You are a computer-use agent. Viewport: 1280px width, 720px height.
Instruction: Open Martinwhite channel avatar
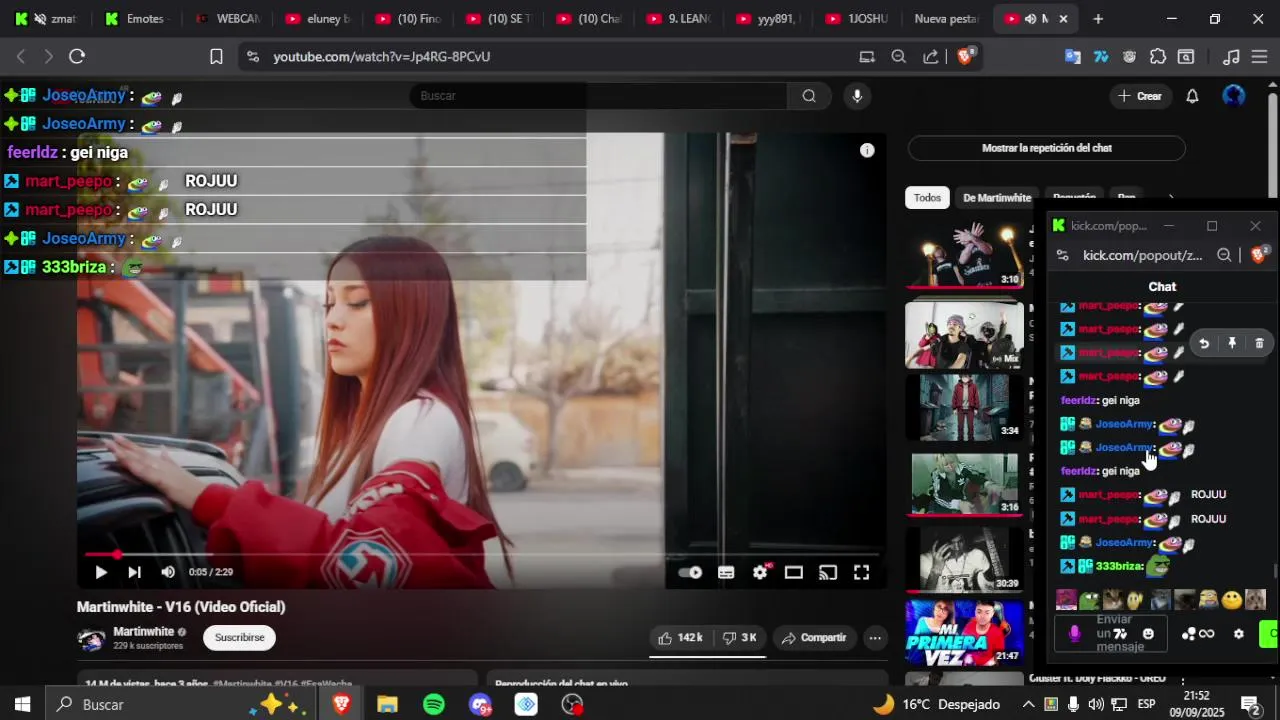pos(92,638)
